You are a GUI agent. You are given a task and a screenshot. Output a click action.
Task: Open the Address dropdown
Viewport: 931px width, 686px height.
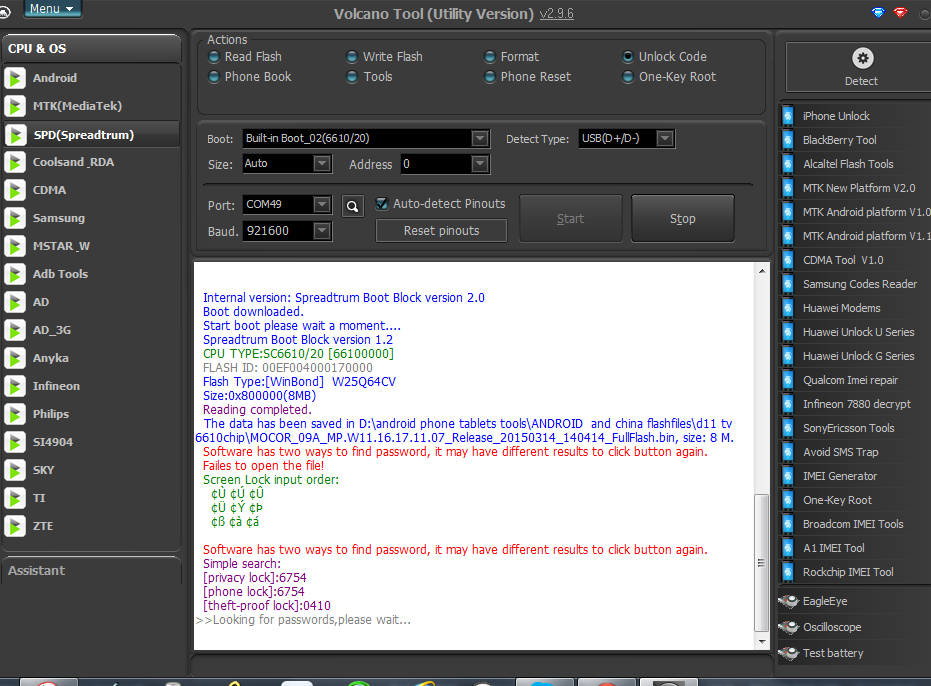[x=480, y=163]
